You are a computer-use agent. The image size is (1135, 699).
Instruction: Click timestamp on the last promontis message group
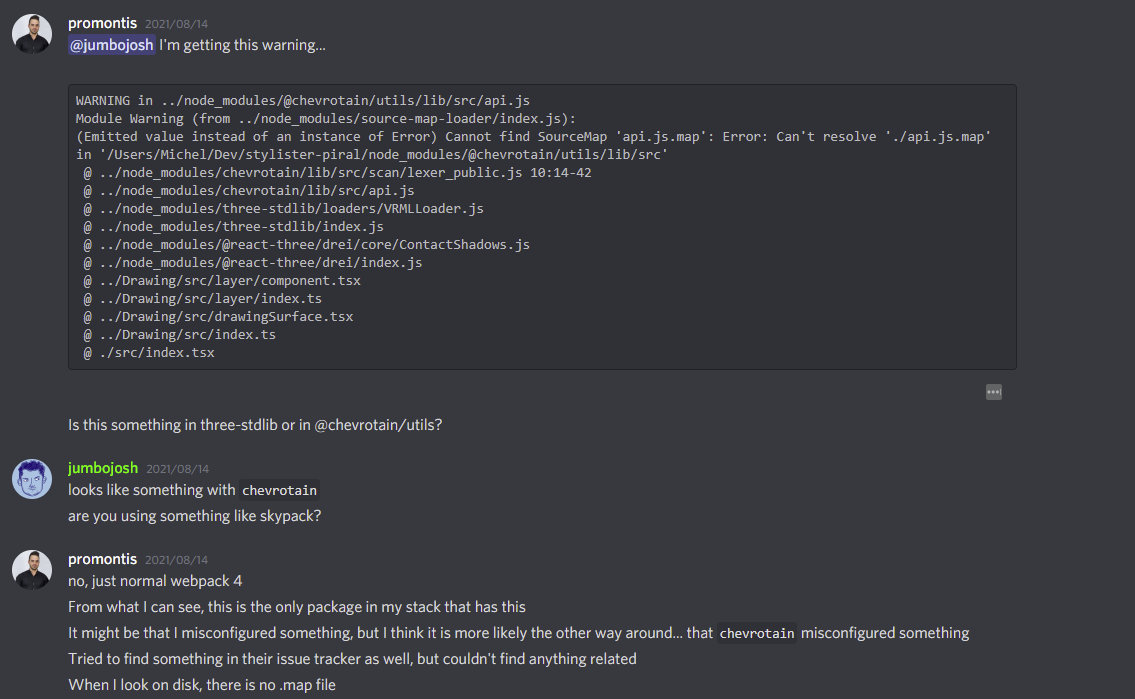[176, 560]
